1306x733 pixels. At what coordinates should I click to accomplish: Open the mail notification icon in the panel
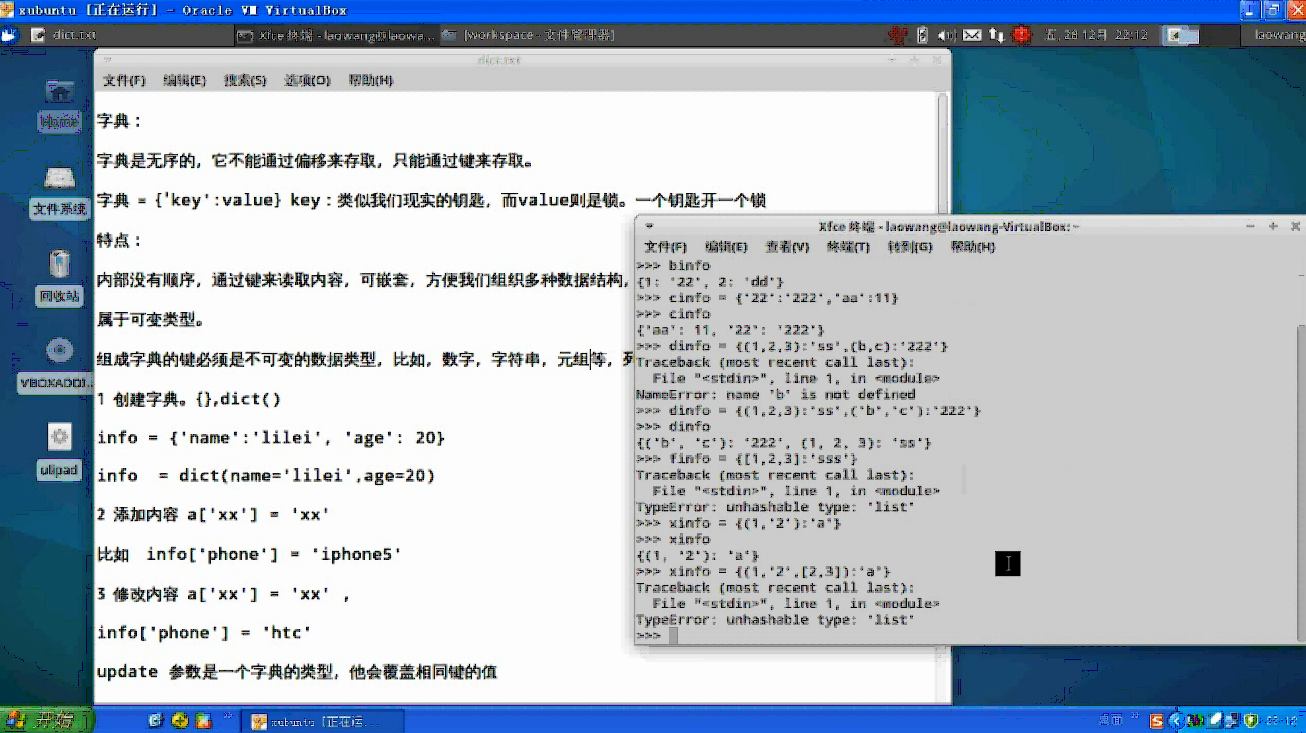point(972,34)
